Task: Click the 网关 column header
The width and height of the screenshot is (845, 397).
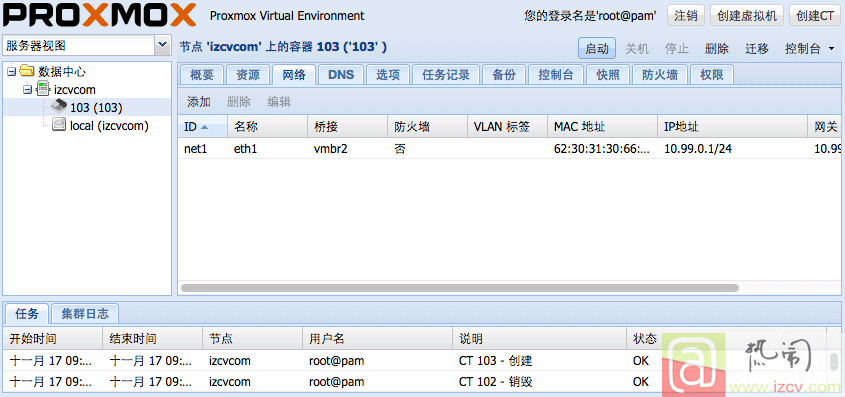Action: click(826, 127)
